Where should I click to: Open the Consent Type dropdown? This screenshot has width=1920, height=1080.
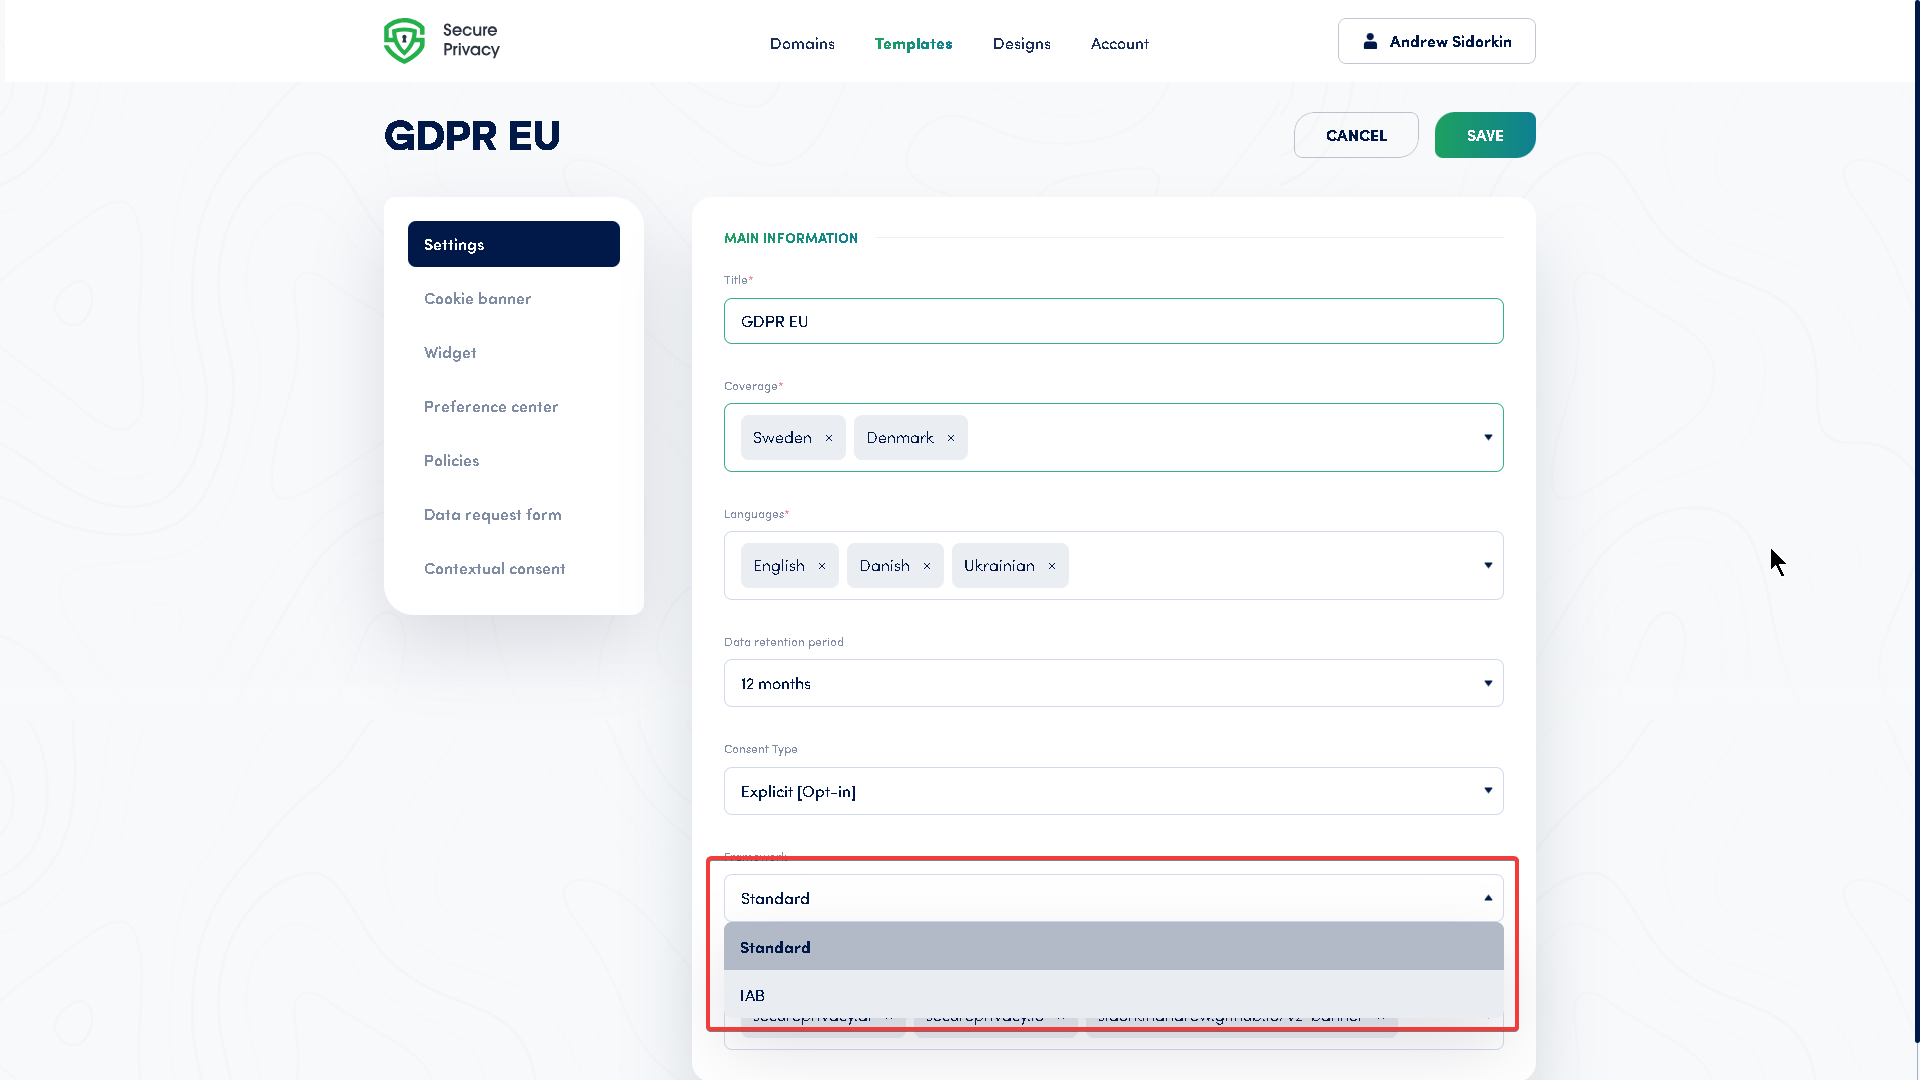click(x=1113, y=791)
